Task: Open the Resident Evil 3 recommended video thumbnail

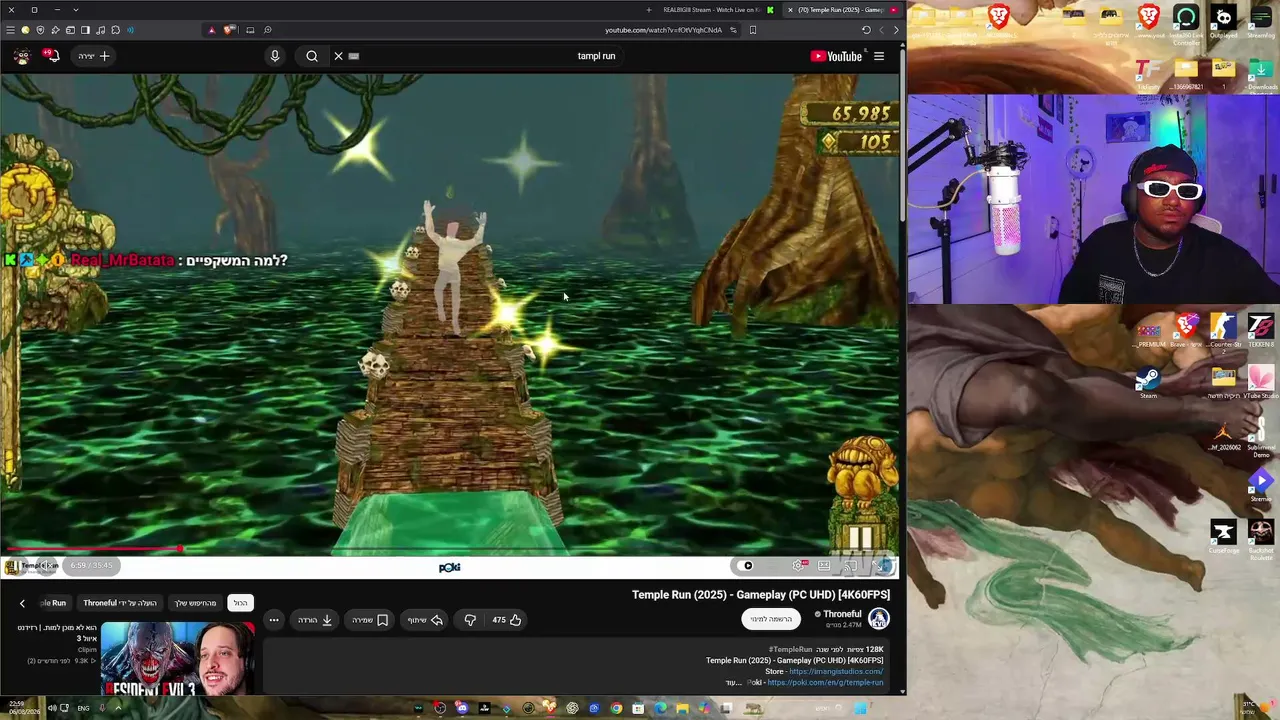Action: pos(177,657)
